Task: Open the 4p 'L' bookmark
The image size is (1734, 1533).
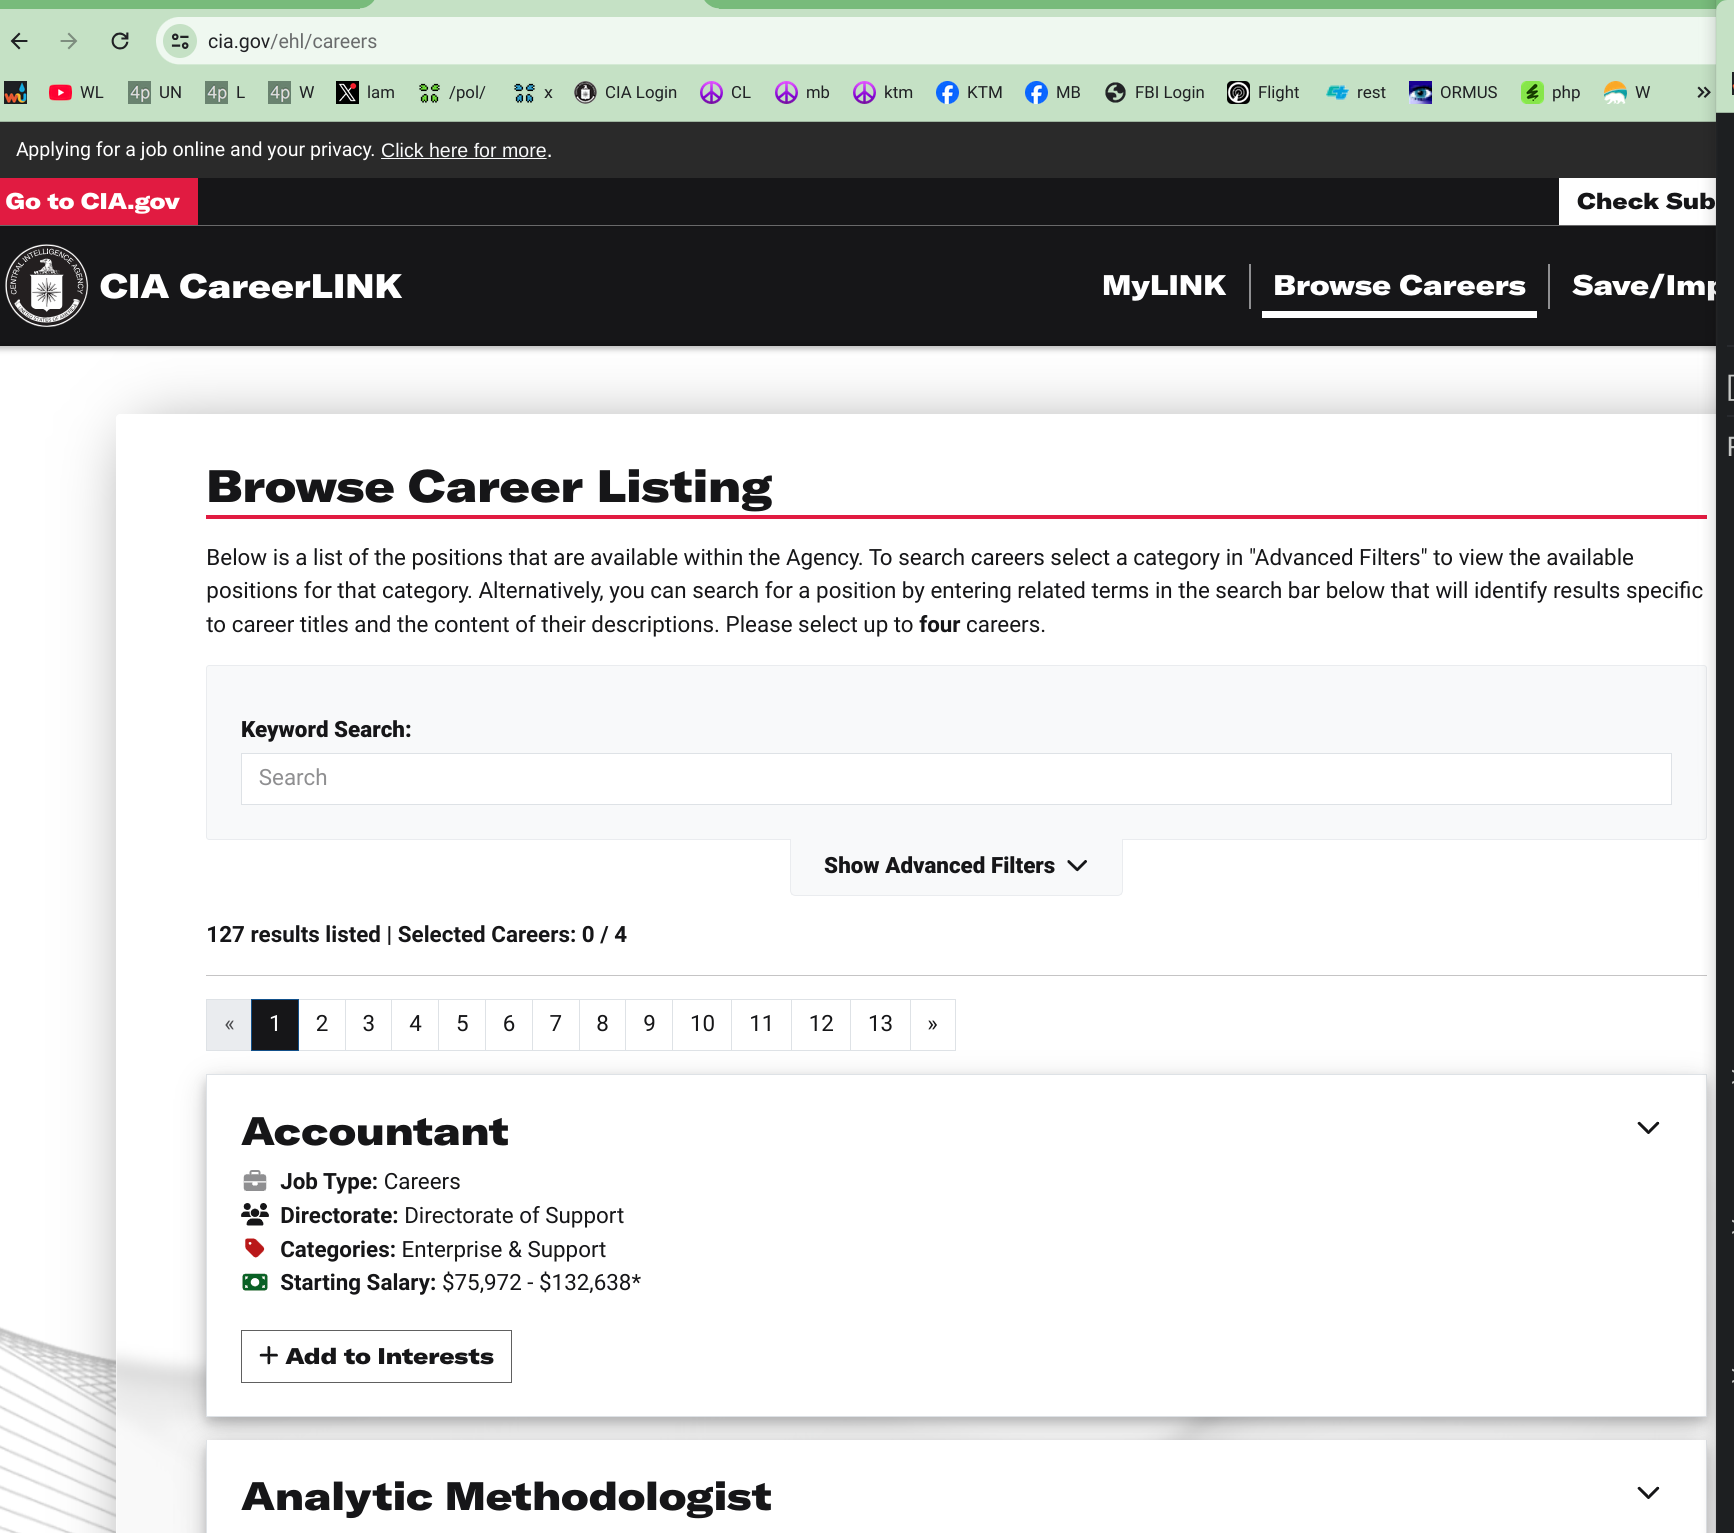Action: 225,93
